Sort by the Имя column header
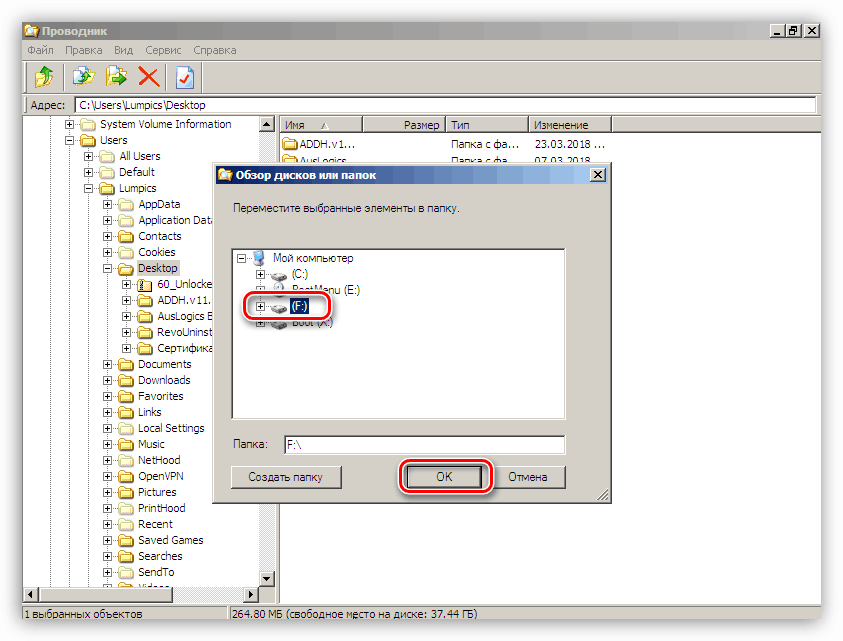 321,125
